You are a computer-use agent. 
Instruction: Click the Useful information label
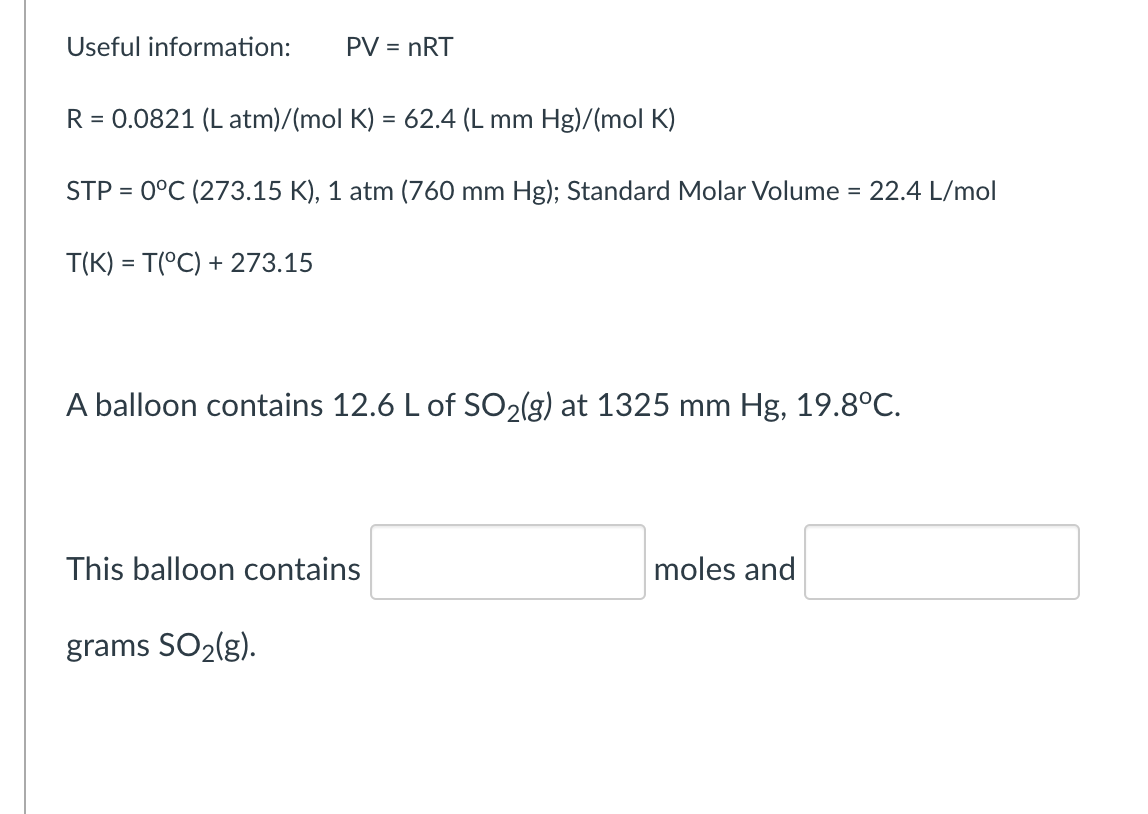point(178,46)
